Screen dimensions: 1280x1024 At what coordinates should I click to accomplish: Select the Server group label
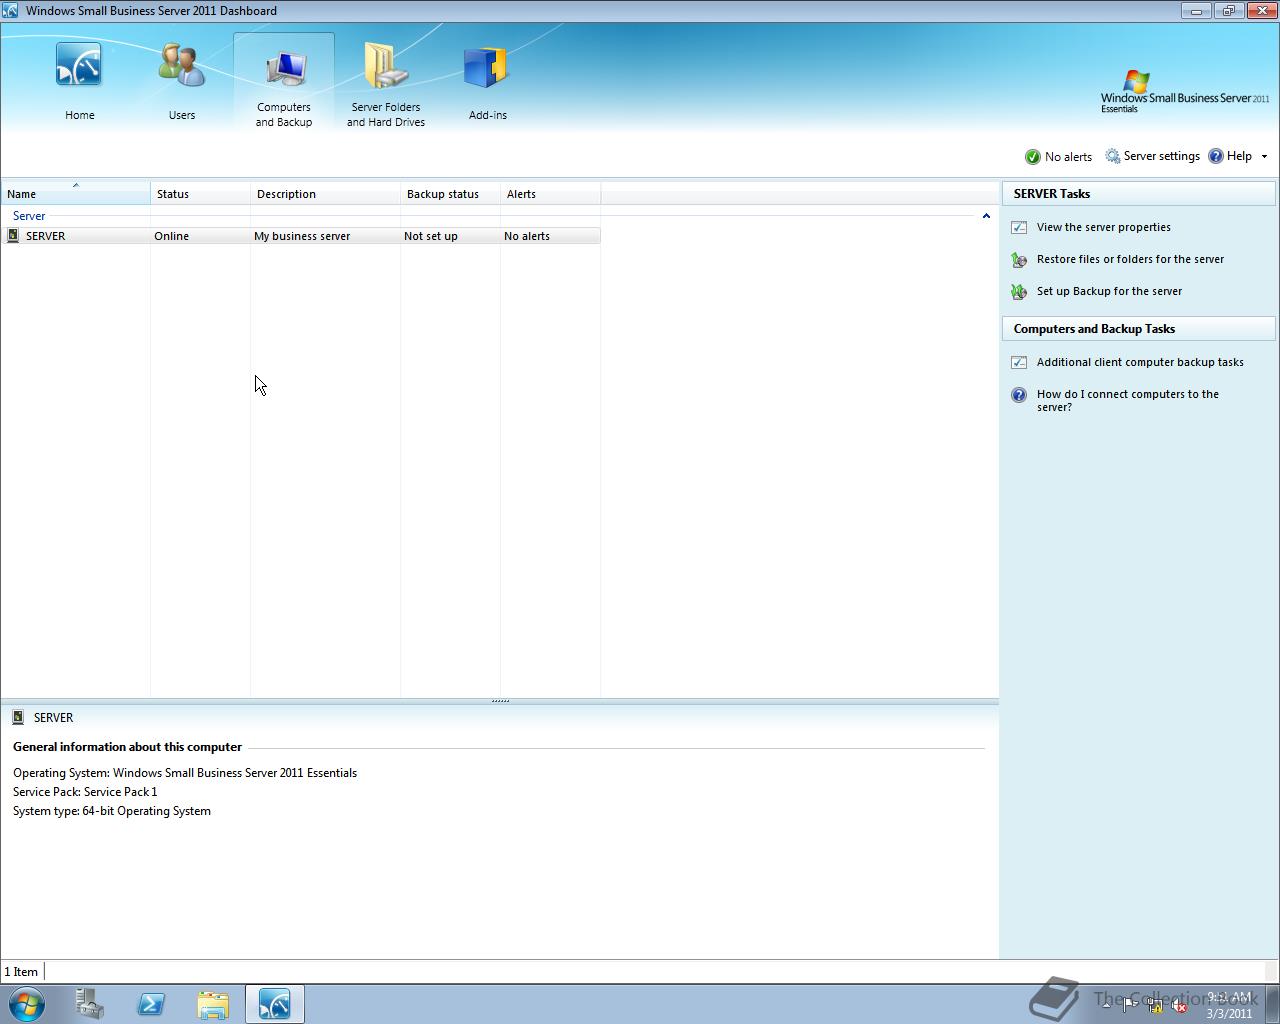(x=29, y=216)
